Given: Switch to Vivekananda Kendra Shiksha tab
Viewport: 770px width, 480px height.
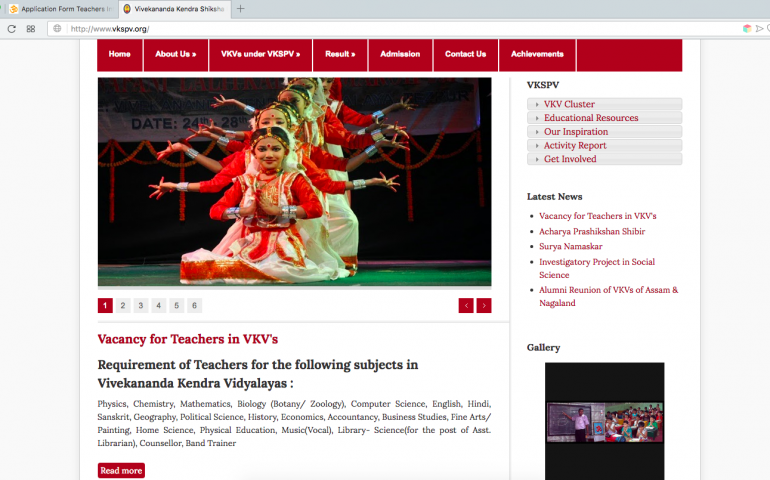Looking at the screenshot, I should pos(174,9).
